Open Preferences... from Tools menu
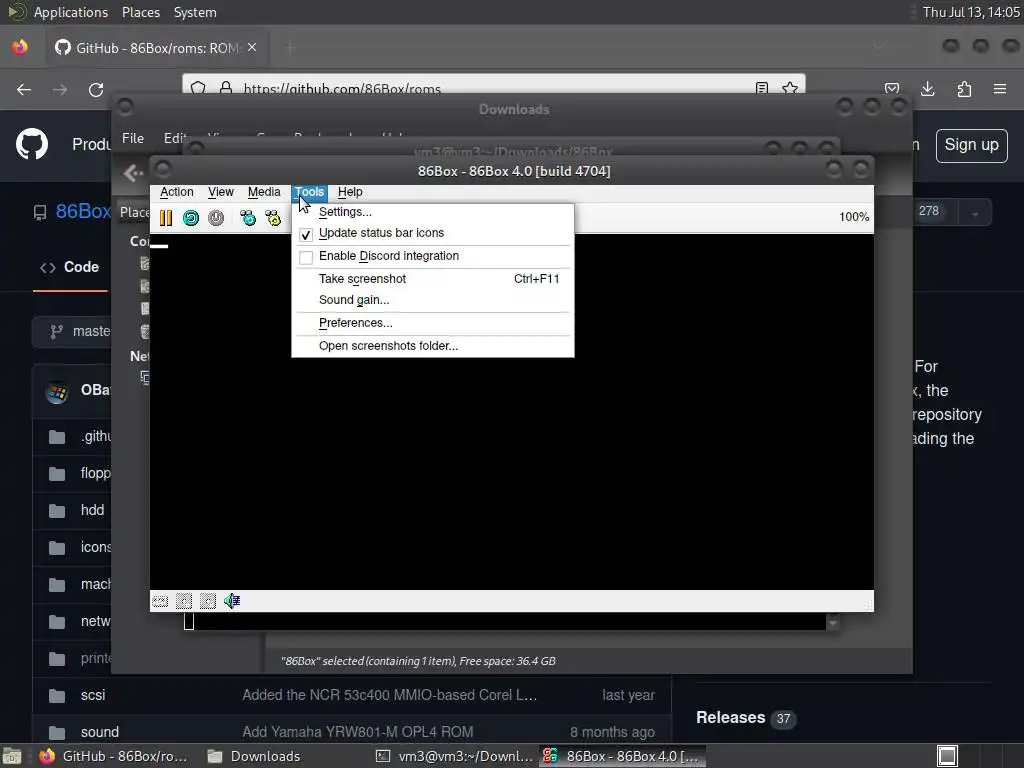1024x768 pixels. click(x=432, y=323)
